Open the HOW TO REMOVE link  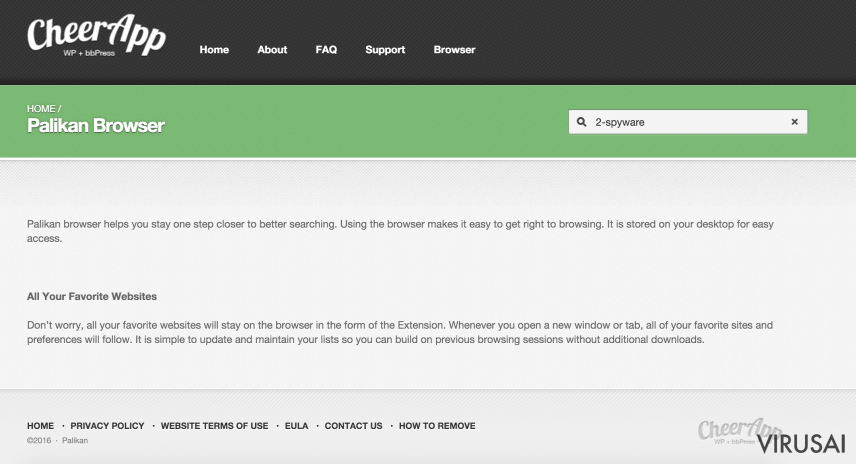coord(437,426)
